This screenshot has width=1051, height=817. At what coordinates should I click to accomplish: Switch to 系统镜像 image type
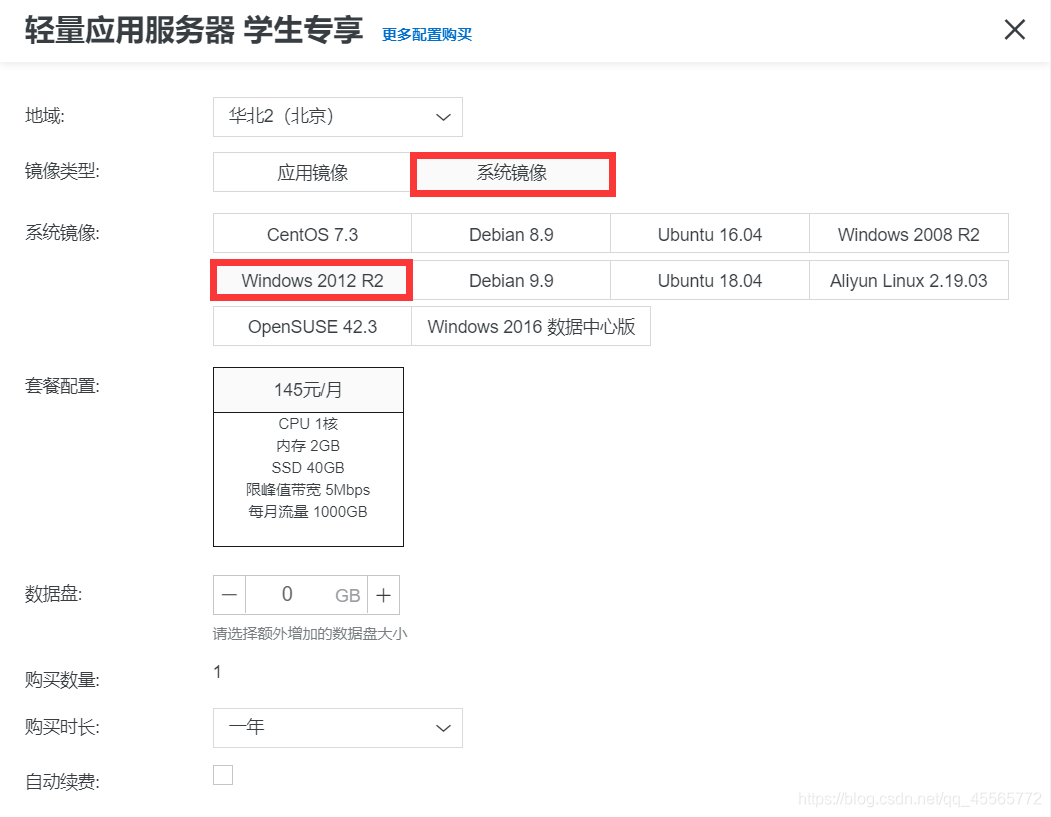click(513, 173)
